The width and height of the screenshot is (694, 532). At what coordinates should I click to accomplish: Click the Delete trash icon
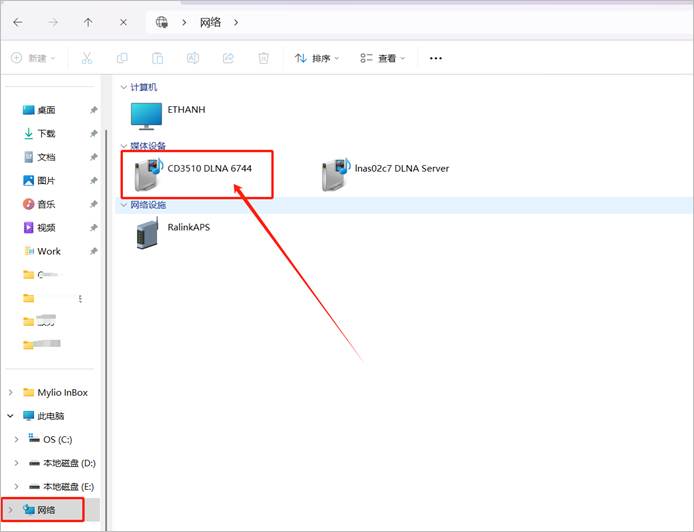pyautogui.click(x=262, y=58)
